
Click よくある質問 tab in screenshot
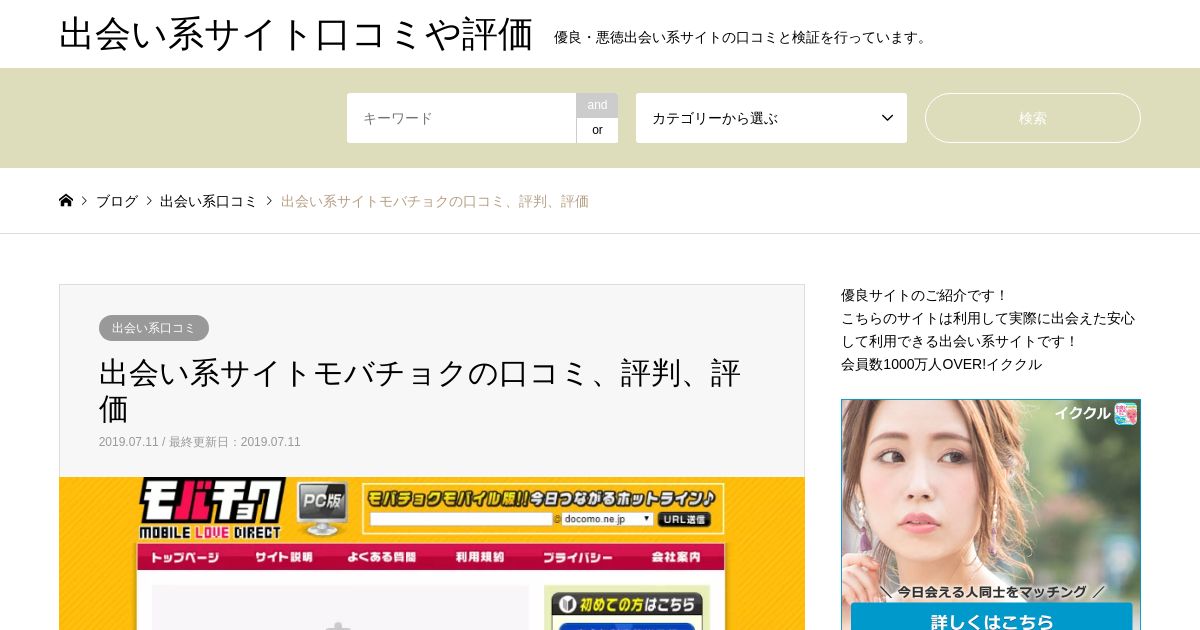(381, 557)
